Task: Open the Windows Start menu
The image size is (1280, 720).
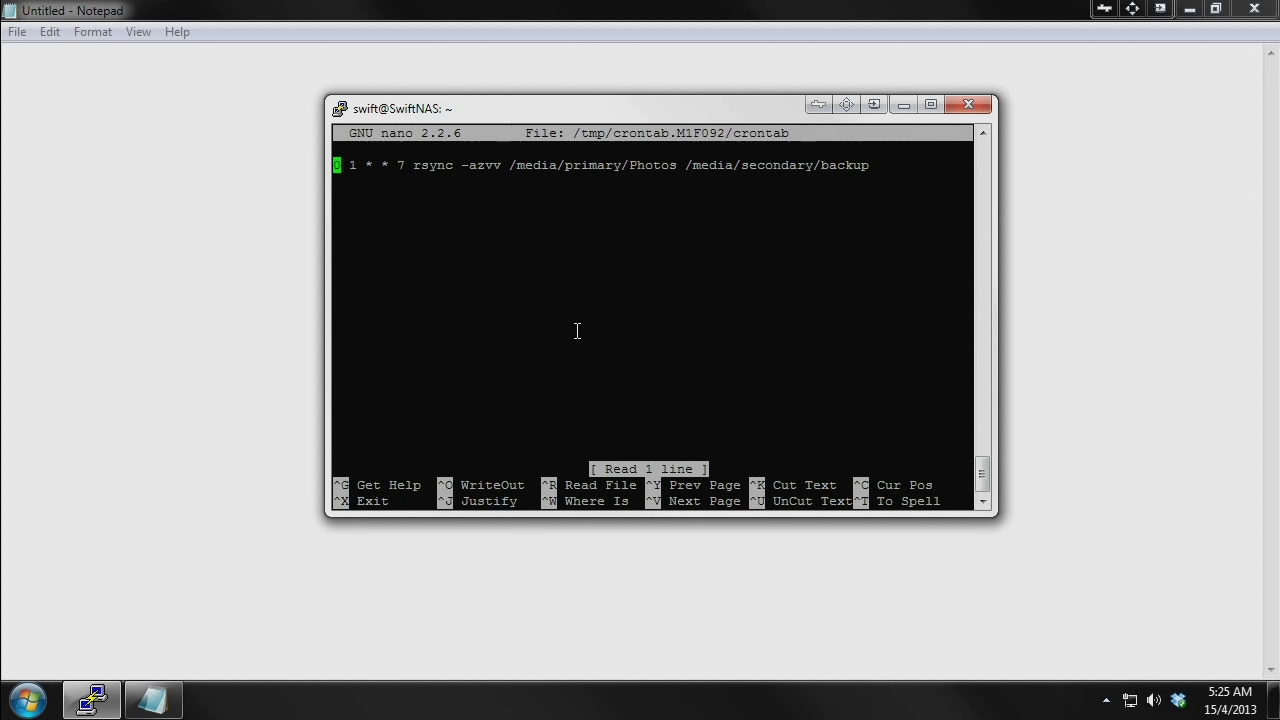Action: (27, 700)
